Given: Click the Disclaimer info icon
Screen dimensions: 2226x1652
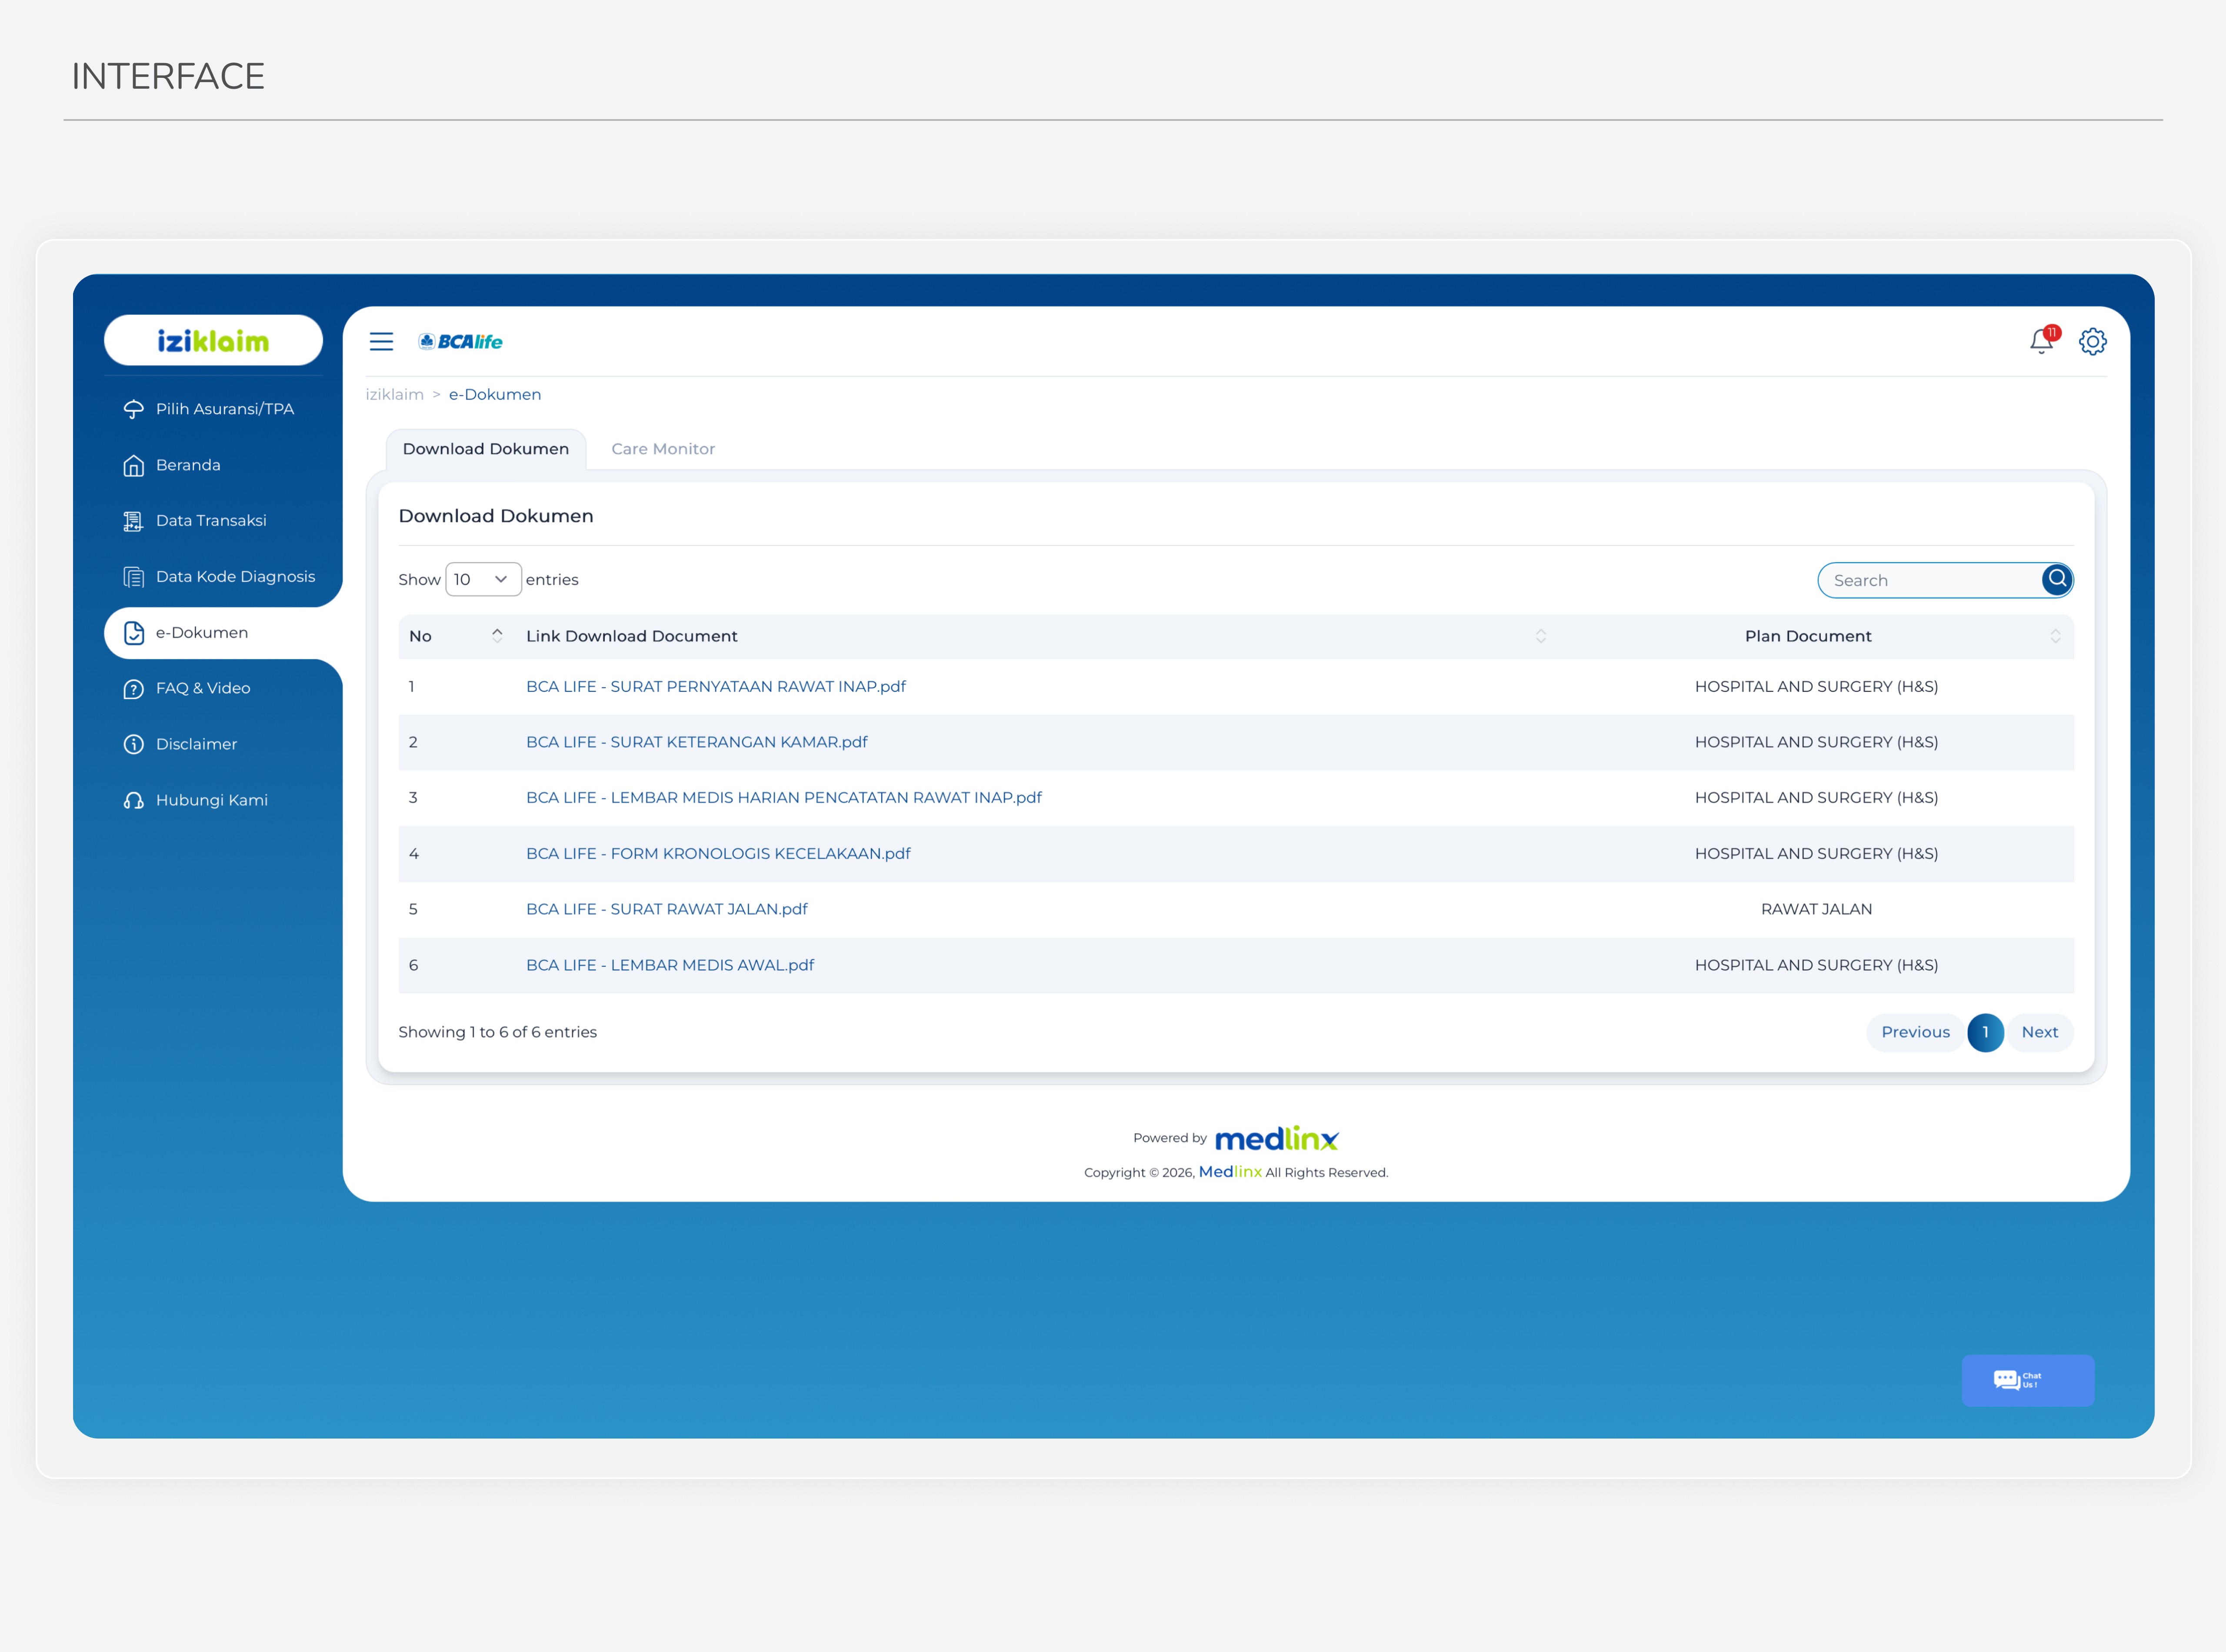Looking at the screenshot, I should click(133, 744).
